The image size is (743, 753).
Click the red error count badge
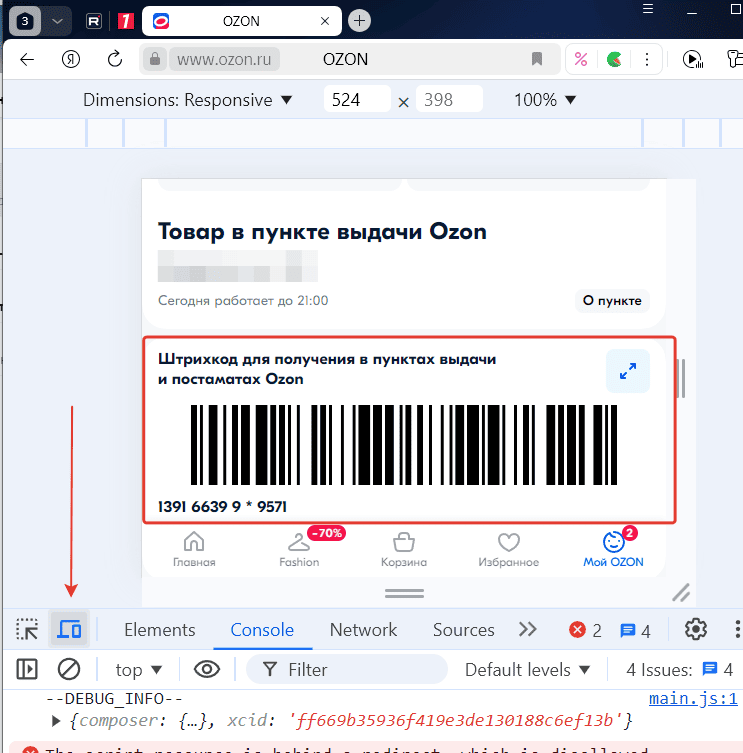[x=585, y=630]
